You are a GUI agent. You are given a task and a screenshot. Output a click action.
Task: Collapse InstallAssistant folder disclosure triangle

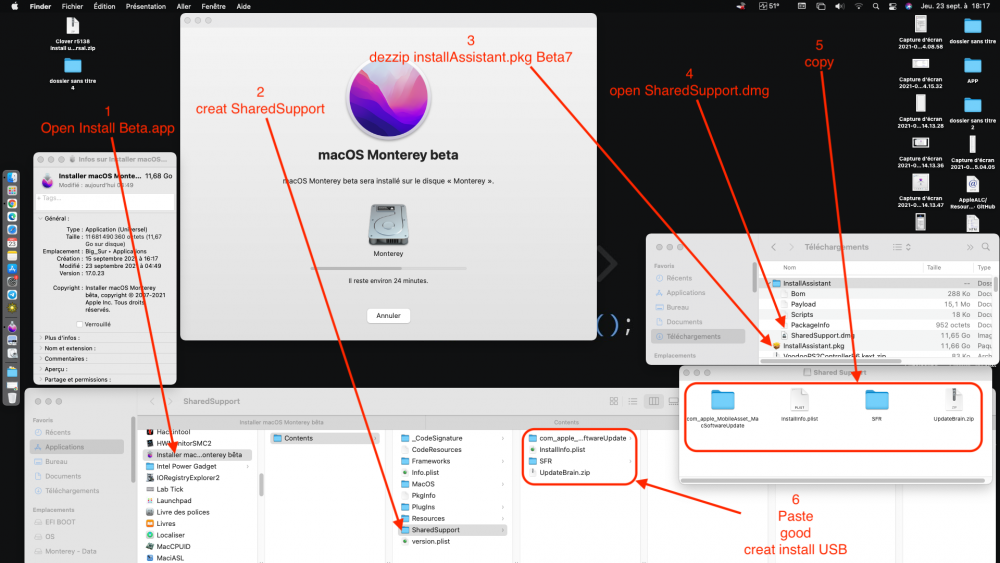[768, 284]
